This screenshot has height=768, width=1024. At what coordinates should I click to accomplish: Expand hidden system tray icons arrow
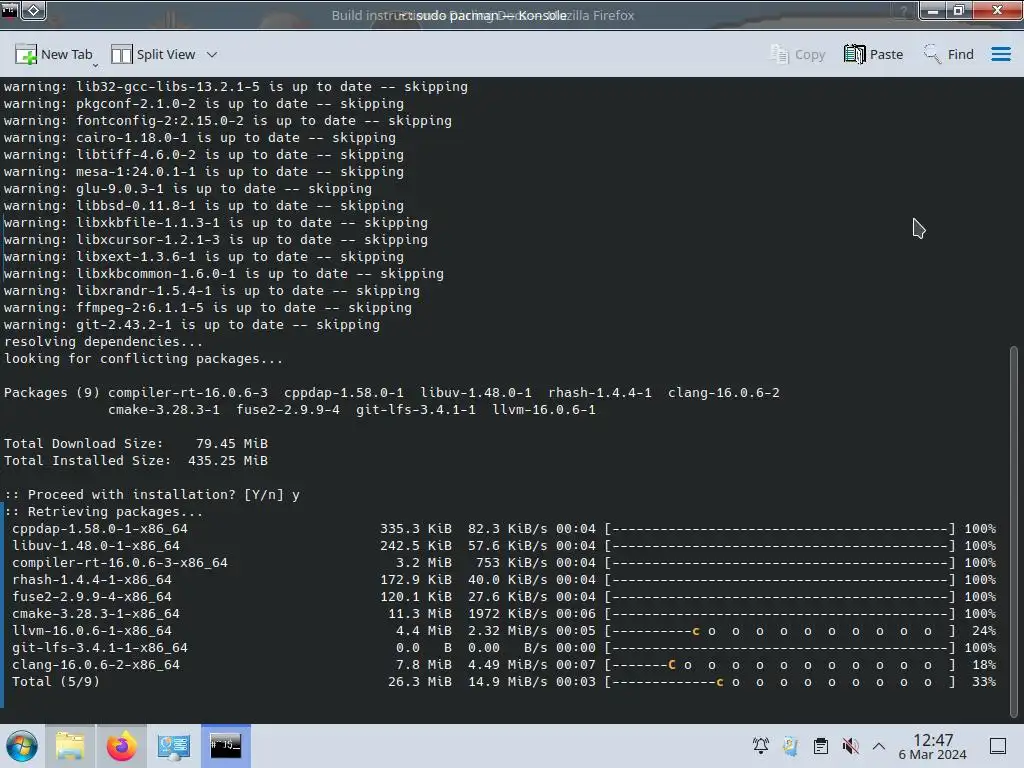(x=879, y=746)
